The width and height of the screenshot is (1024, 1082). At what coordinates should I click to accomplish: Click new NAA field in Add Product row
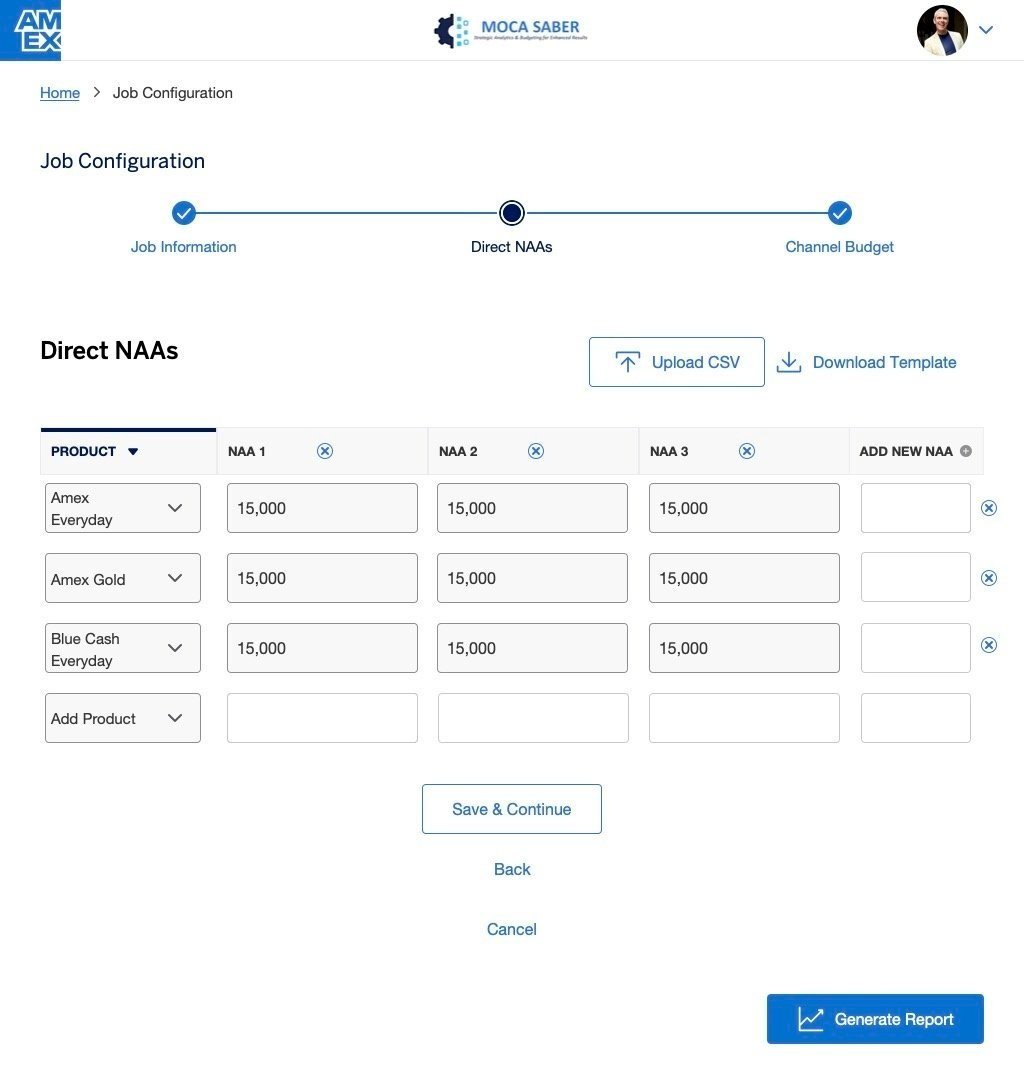tap(916, 718)
